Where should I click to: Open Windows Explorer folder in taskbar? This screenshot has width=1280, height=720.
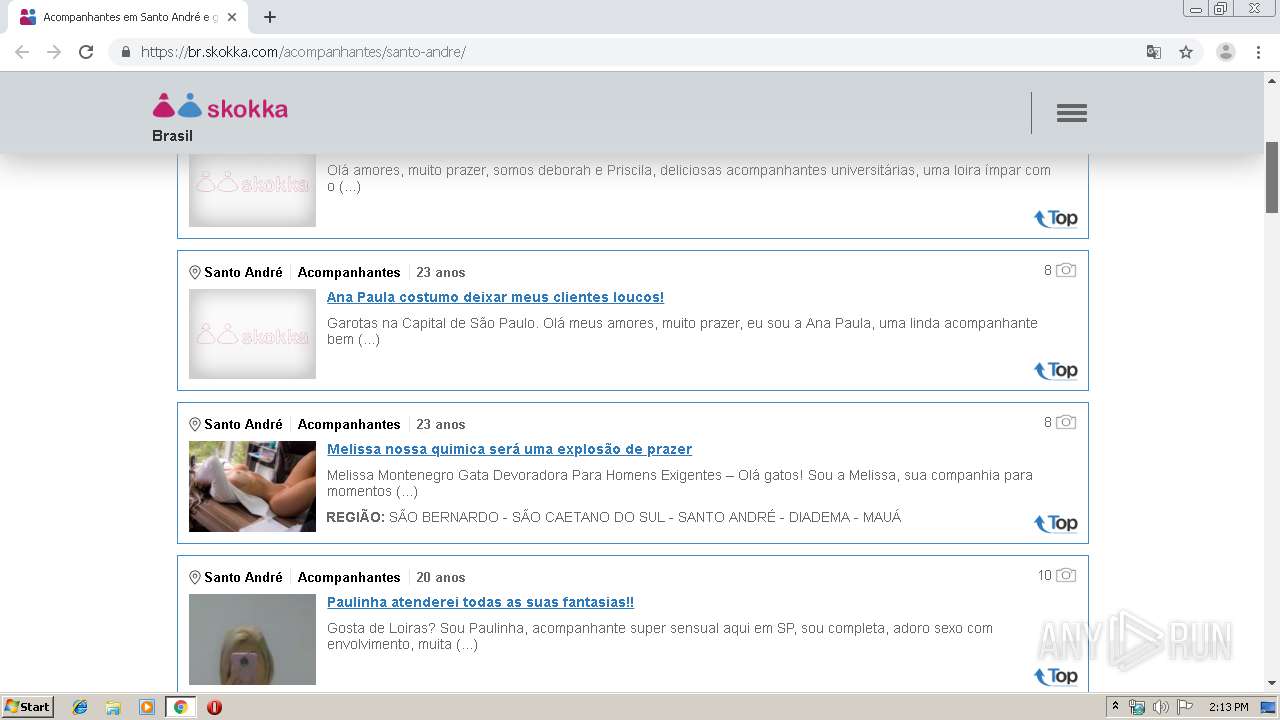pos(113,707)
